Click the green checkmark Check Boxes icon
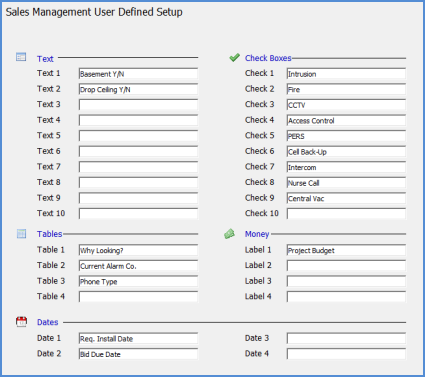Viewport: 425px width, 377px height. pyautogui.click(x=234, y=58)
